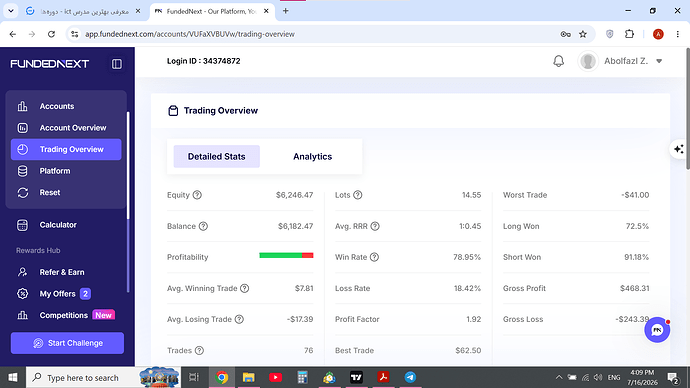Click the AI sparkle assistant icon
690x388 pixels.
pyautogui.click(x=679, y=149)
